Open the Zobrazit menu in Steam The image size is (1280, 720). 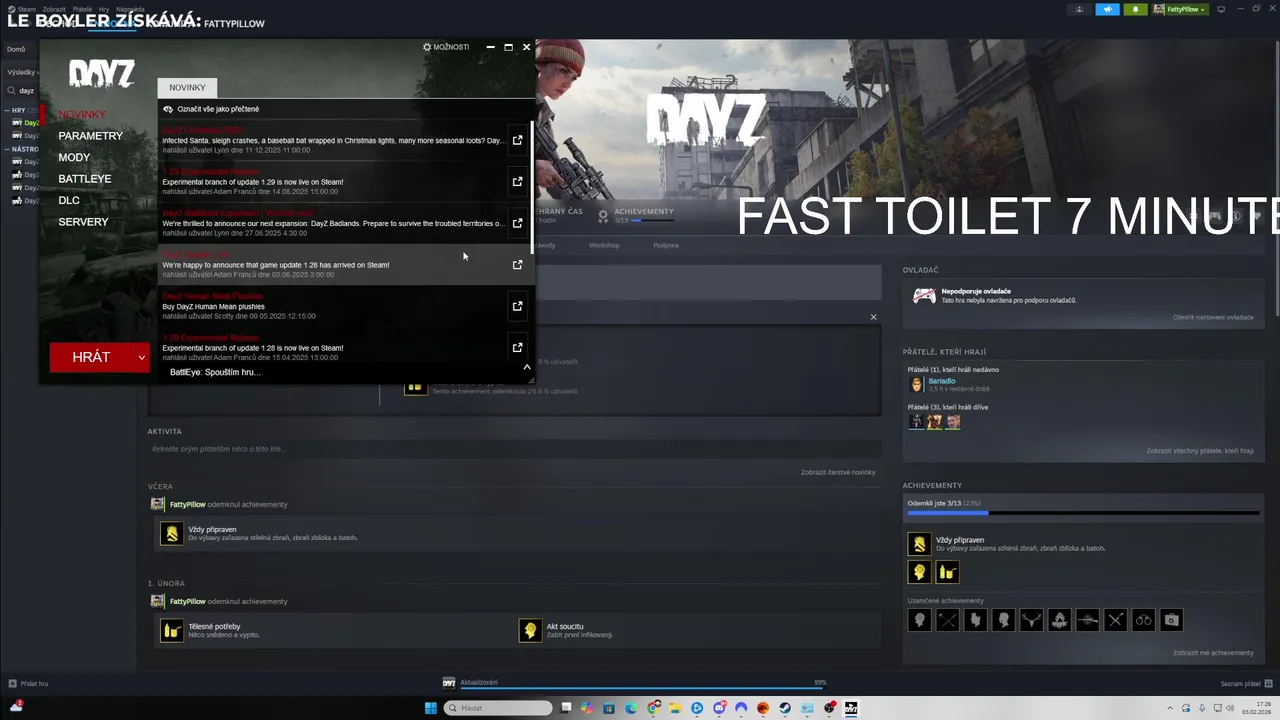tap(54, 9)
